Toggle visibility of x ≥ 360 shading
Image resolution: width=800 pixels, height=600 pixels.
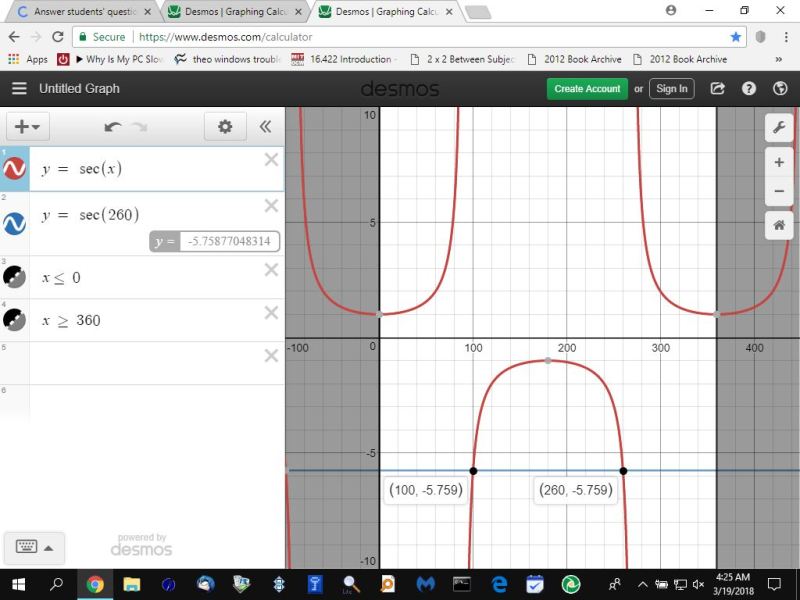[14, 320]
